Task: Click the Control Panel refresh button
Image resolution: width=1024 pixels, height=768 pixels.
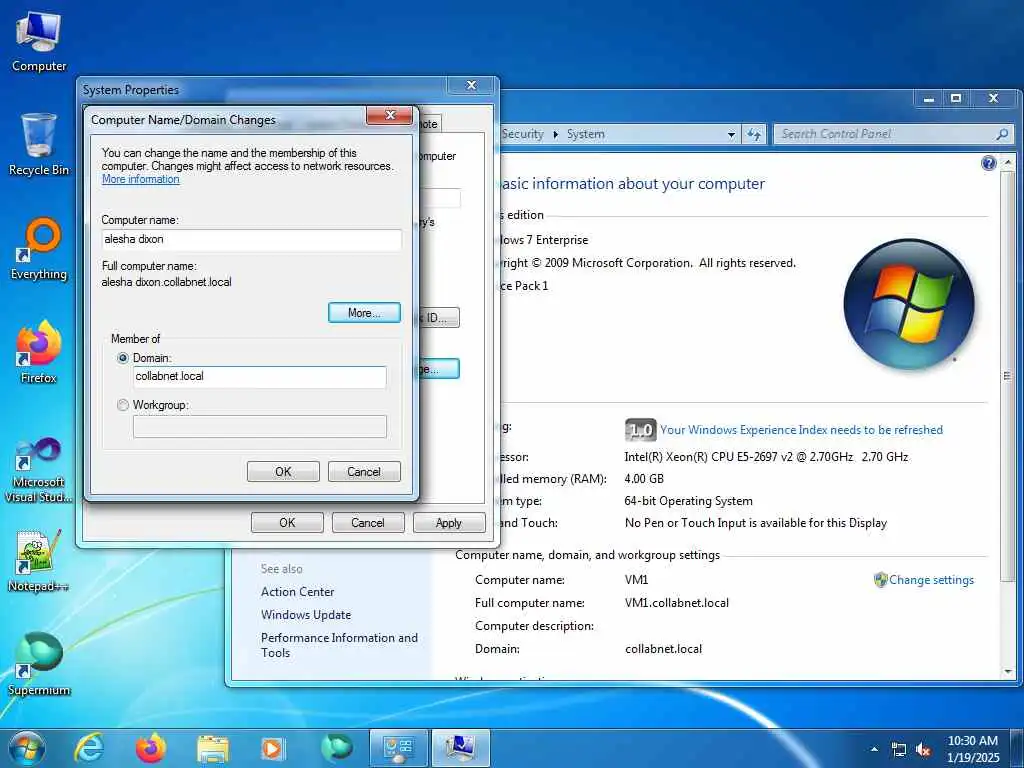Action: tap(754, 134)
